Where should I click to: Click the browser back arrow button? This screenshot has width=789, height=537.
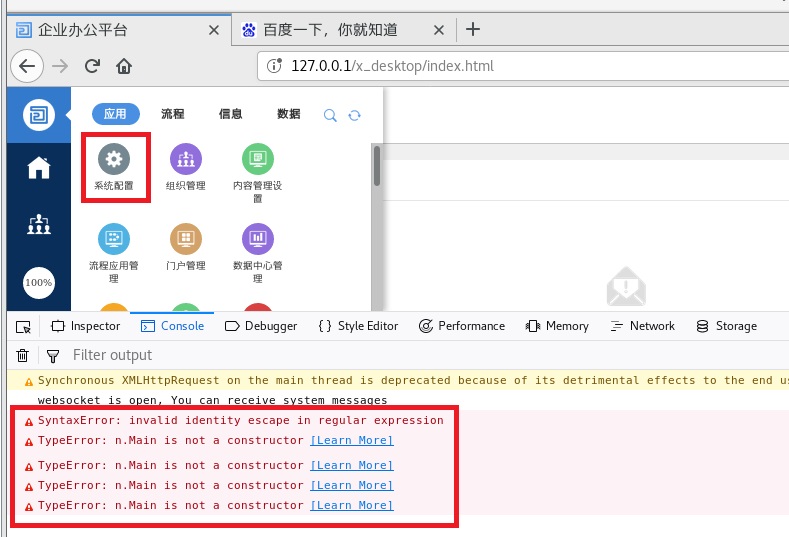tap(27, 66)
